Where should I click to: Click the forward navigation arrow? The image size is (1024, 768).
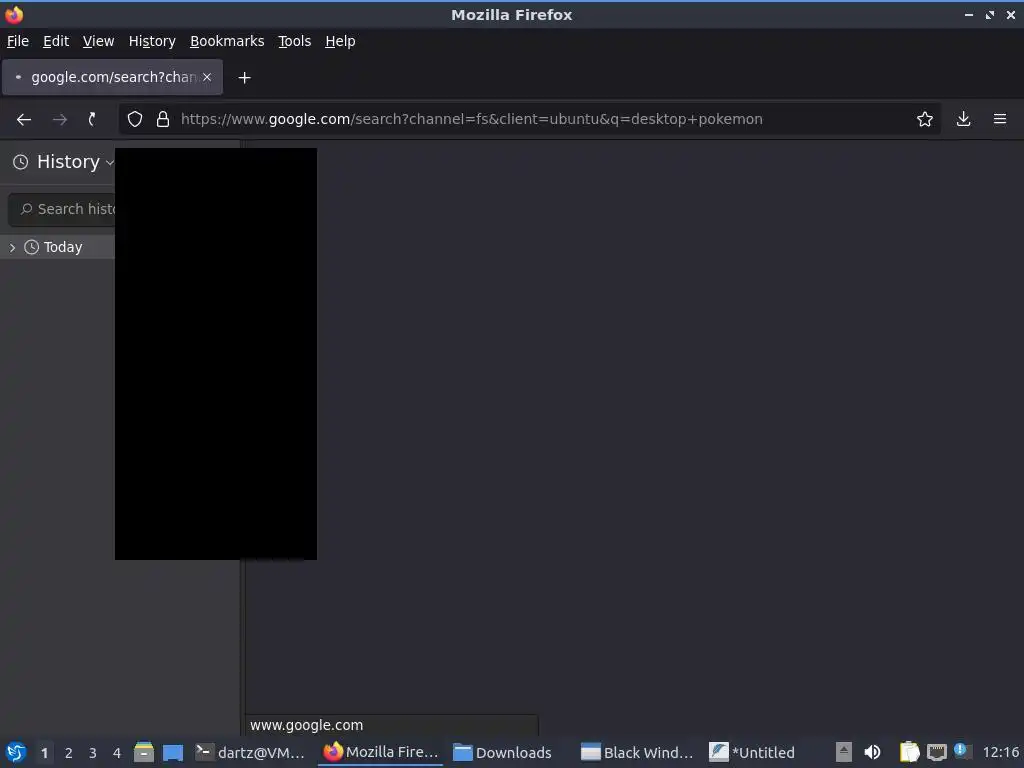click(59, 119)
